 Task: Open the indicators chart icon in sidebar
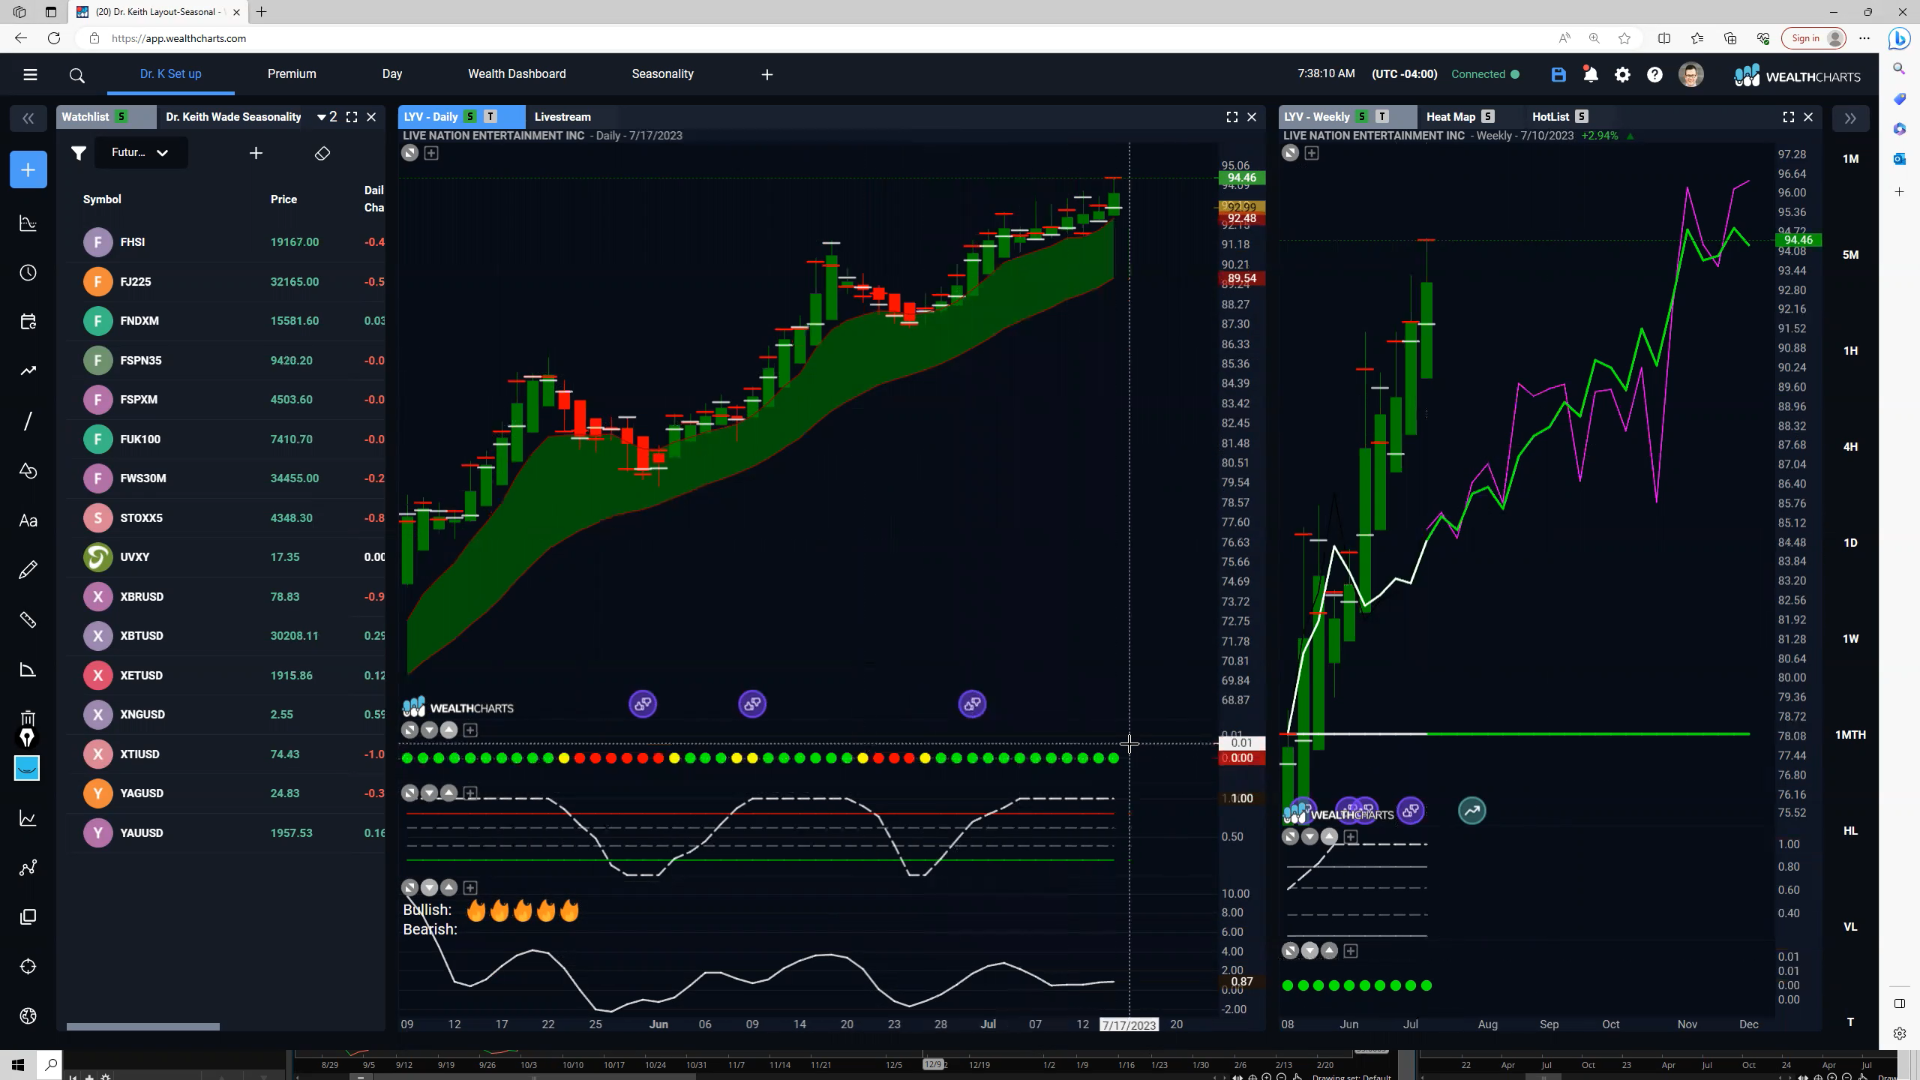(28, 224)
